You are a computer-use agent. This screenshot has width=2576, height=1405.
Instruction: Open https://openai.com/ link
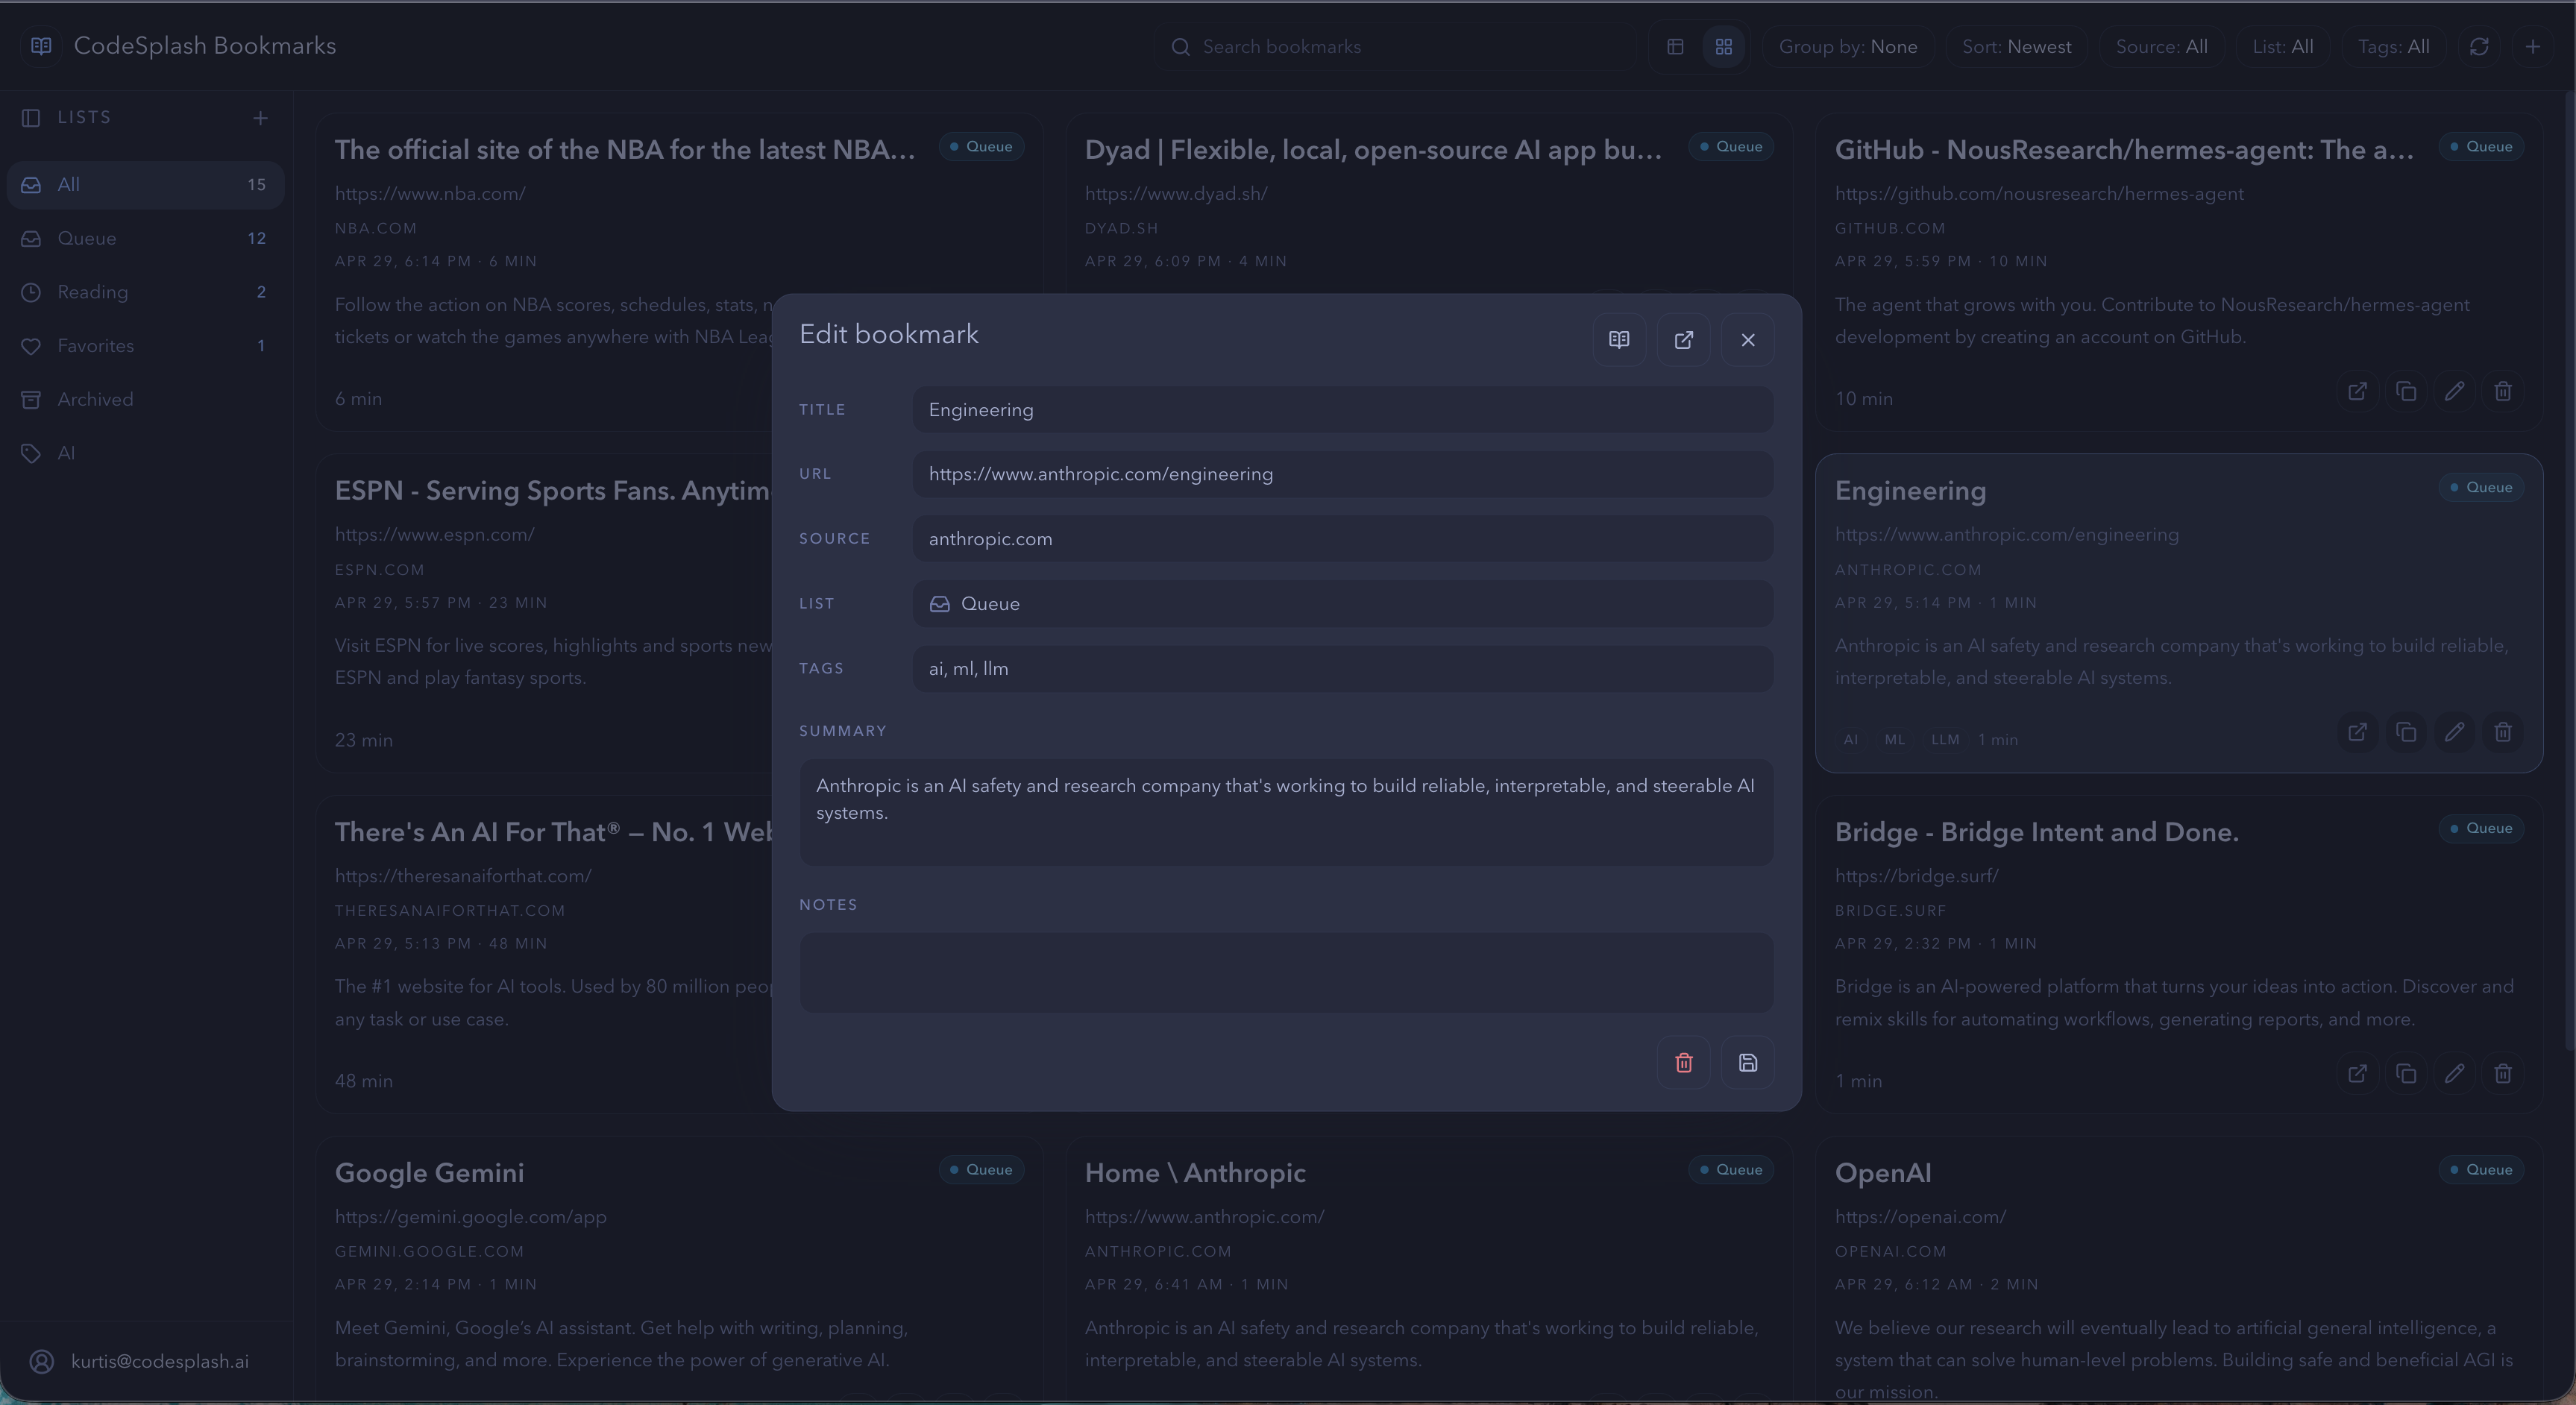(x=1920, y=1217)
